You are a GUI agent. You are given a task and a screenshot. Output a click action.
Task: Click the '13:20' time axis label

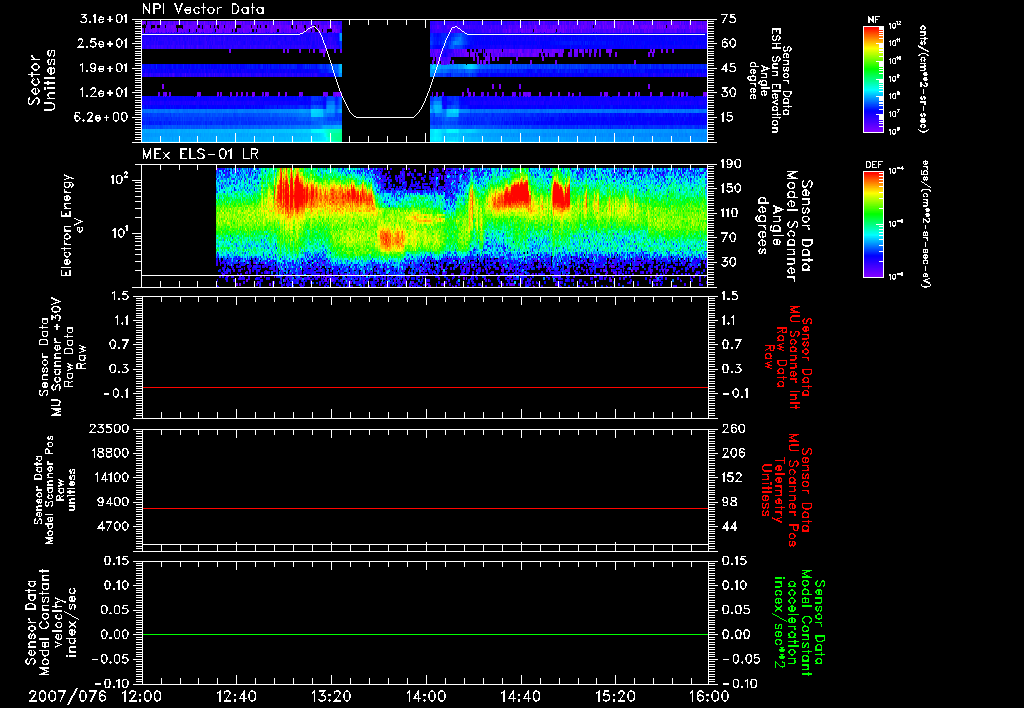point(331,696)
